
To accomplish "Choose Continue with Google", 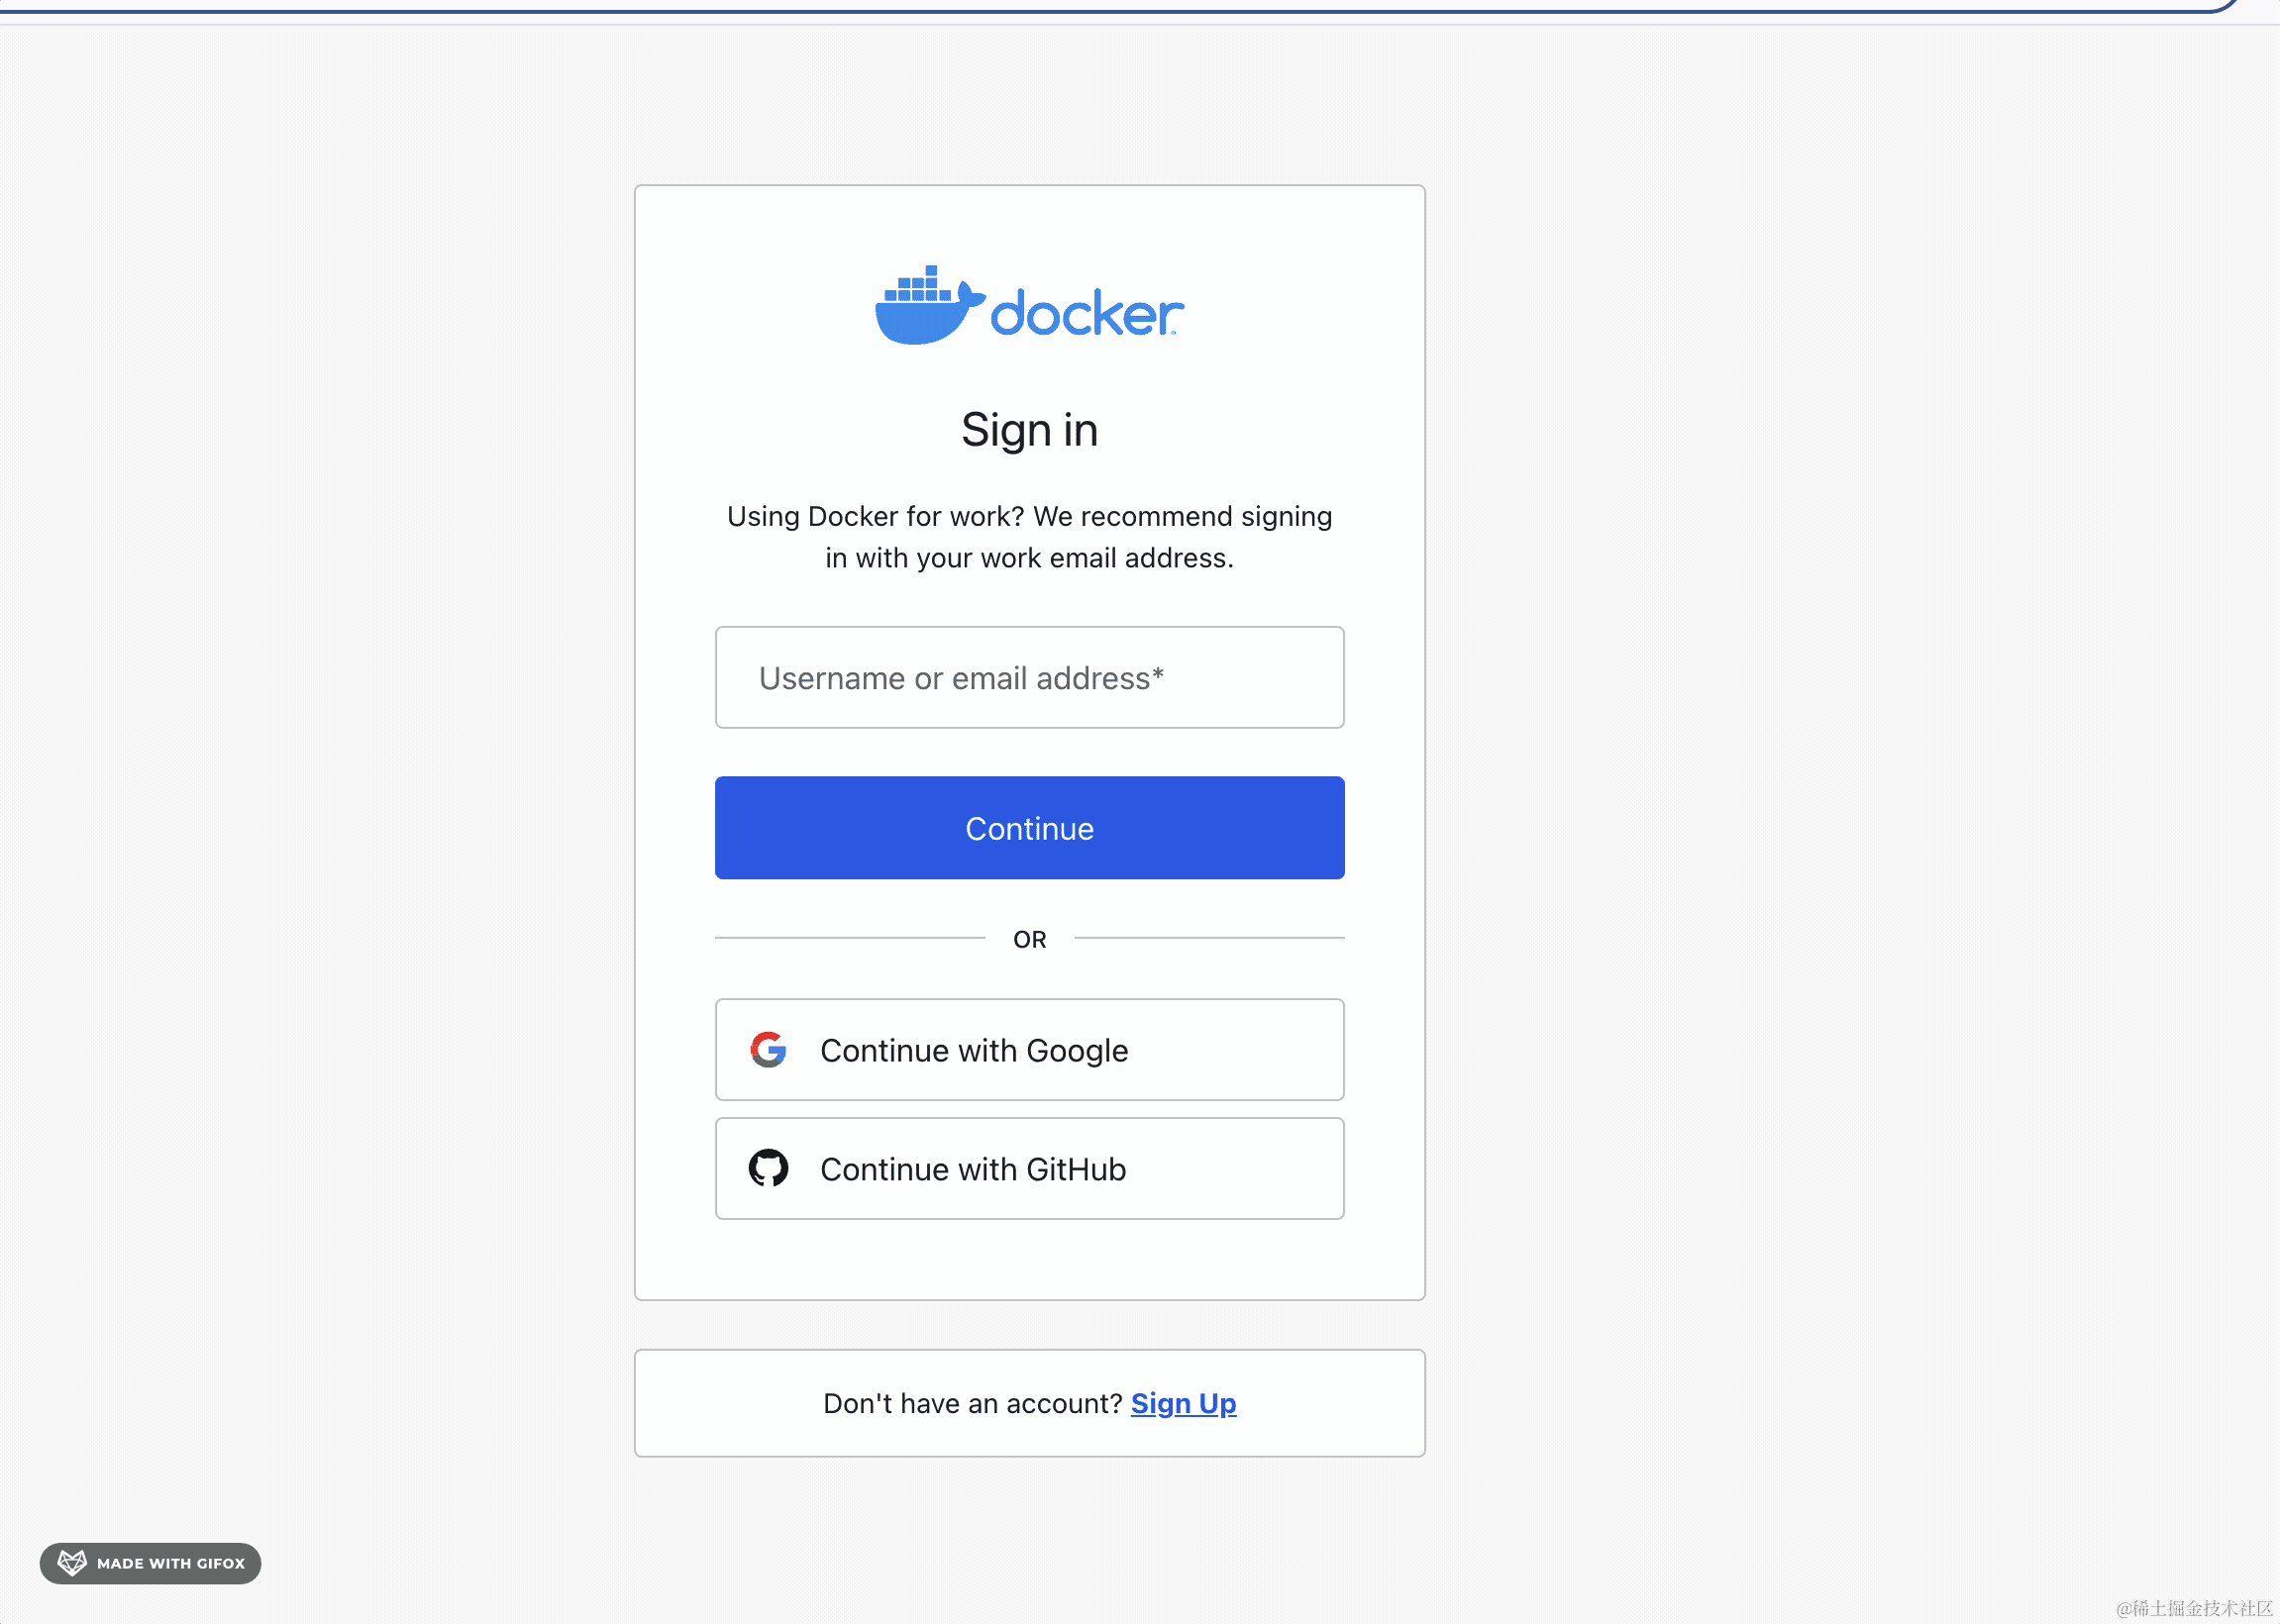I will [1029, 1050].
